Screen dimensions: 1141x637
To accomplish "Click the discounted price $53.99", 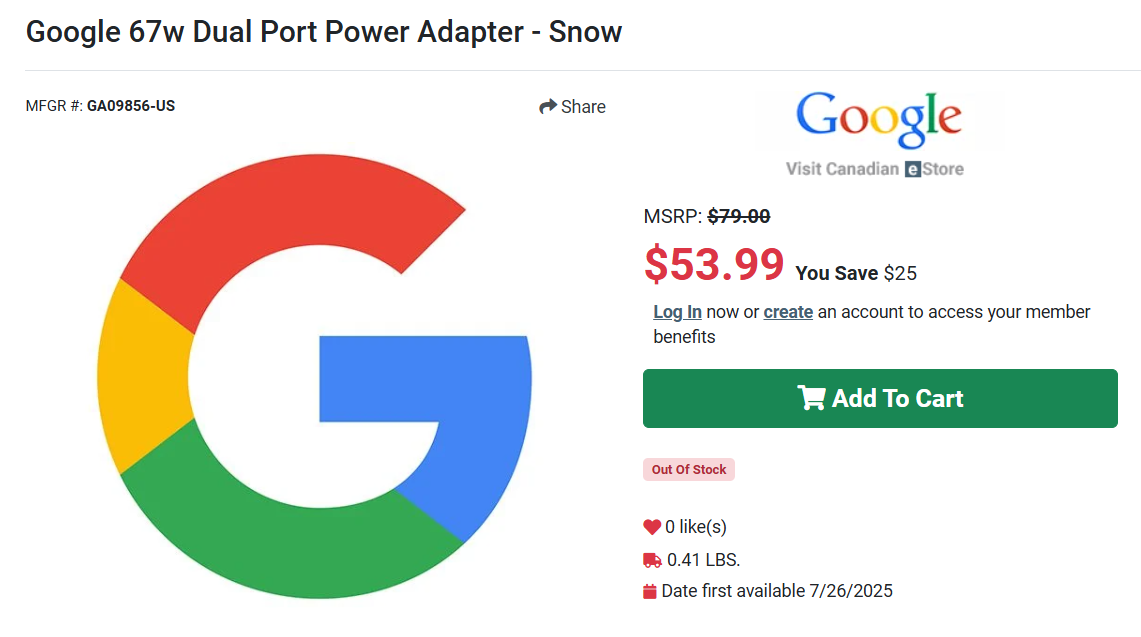I will click(715, 265).
